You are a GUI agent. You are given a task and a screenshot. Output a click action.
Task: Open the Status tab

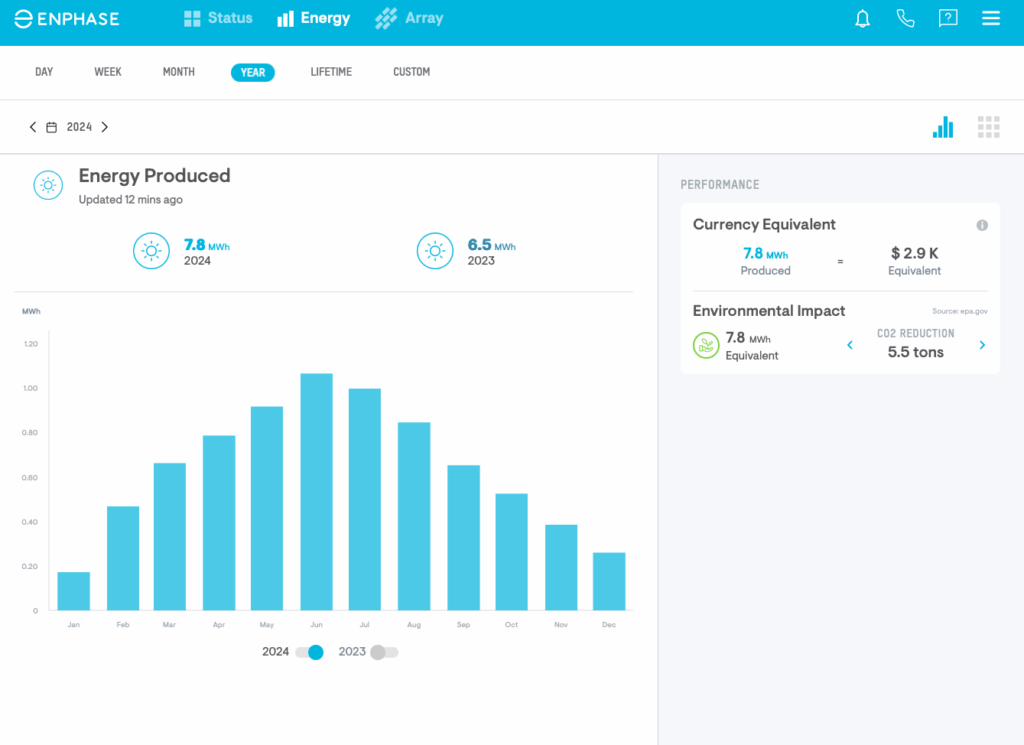coord(218,19)
